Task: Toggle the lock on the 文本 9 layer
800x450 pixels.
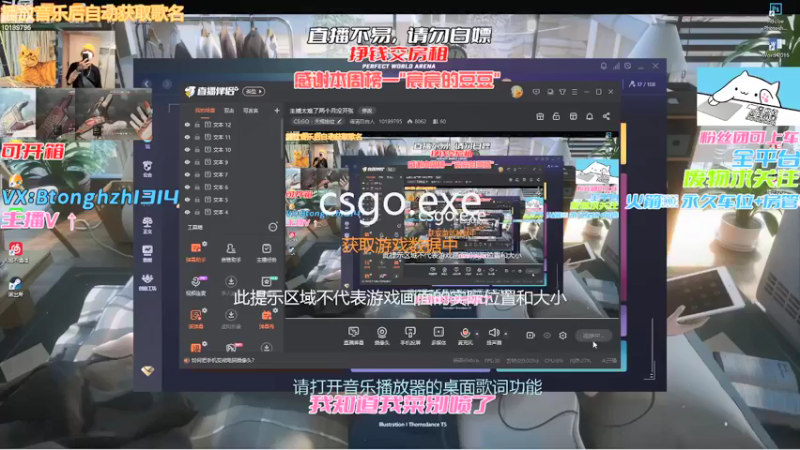Action: tap(197, 162)
